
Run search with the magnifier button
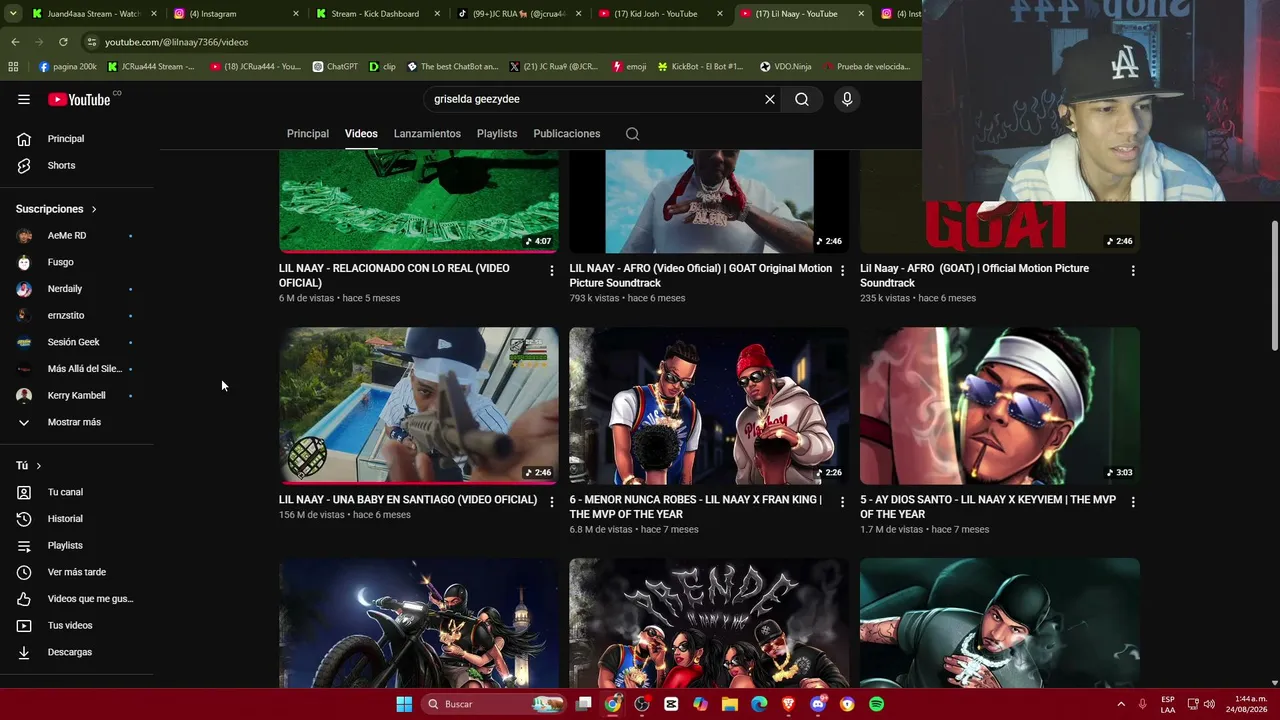pyautogui.click(x=802, y=99)
